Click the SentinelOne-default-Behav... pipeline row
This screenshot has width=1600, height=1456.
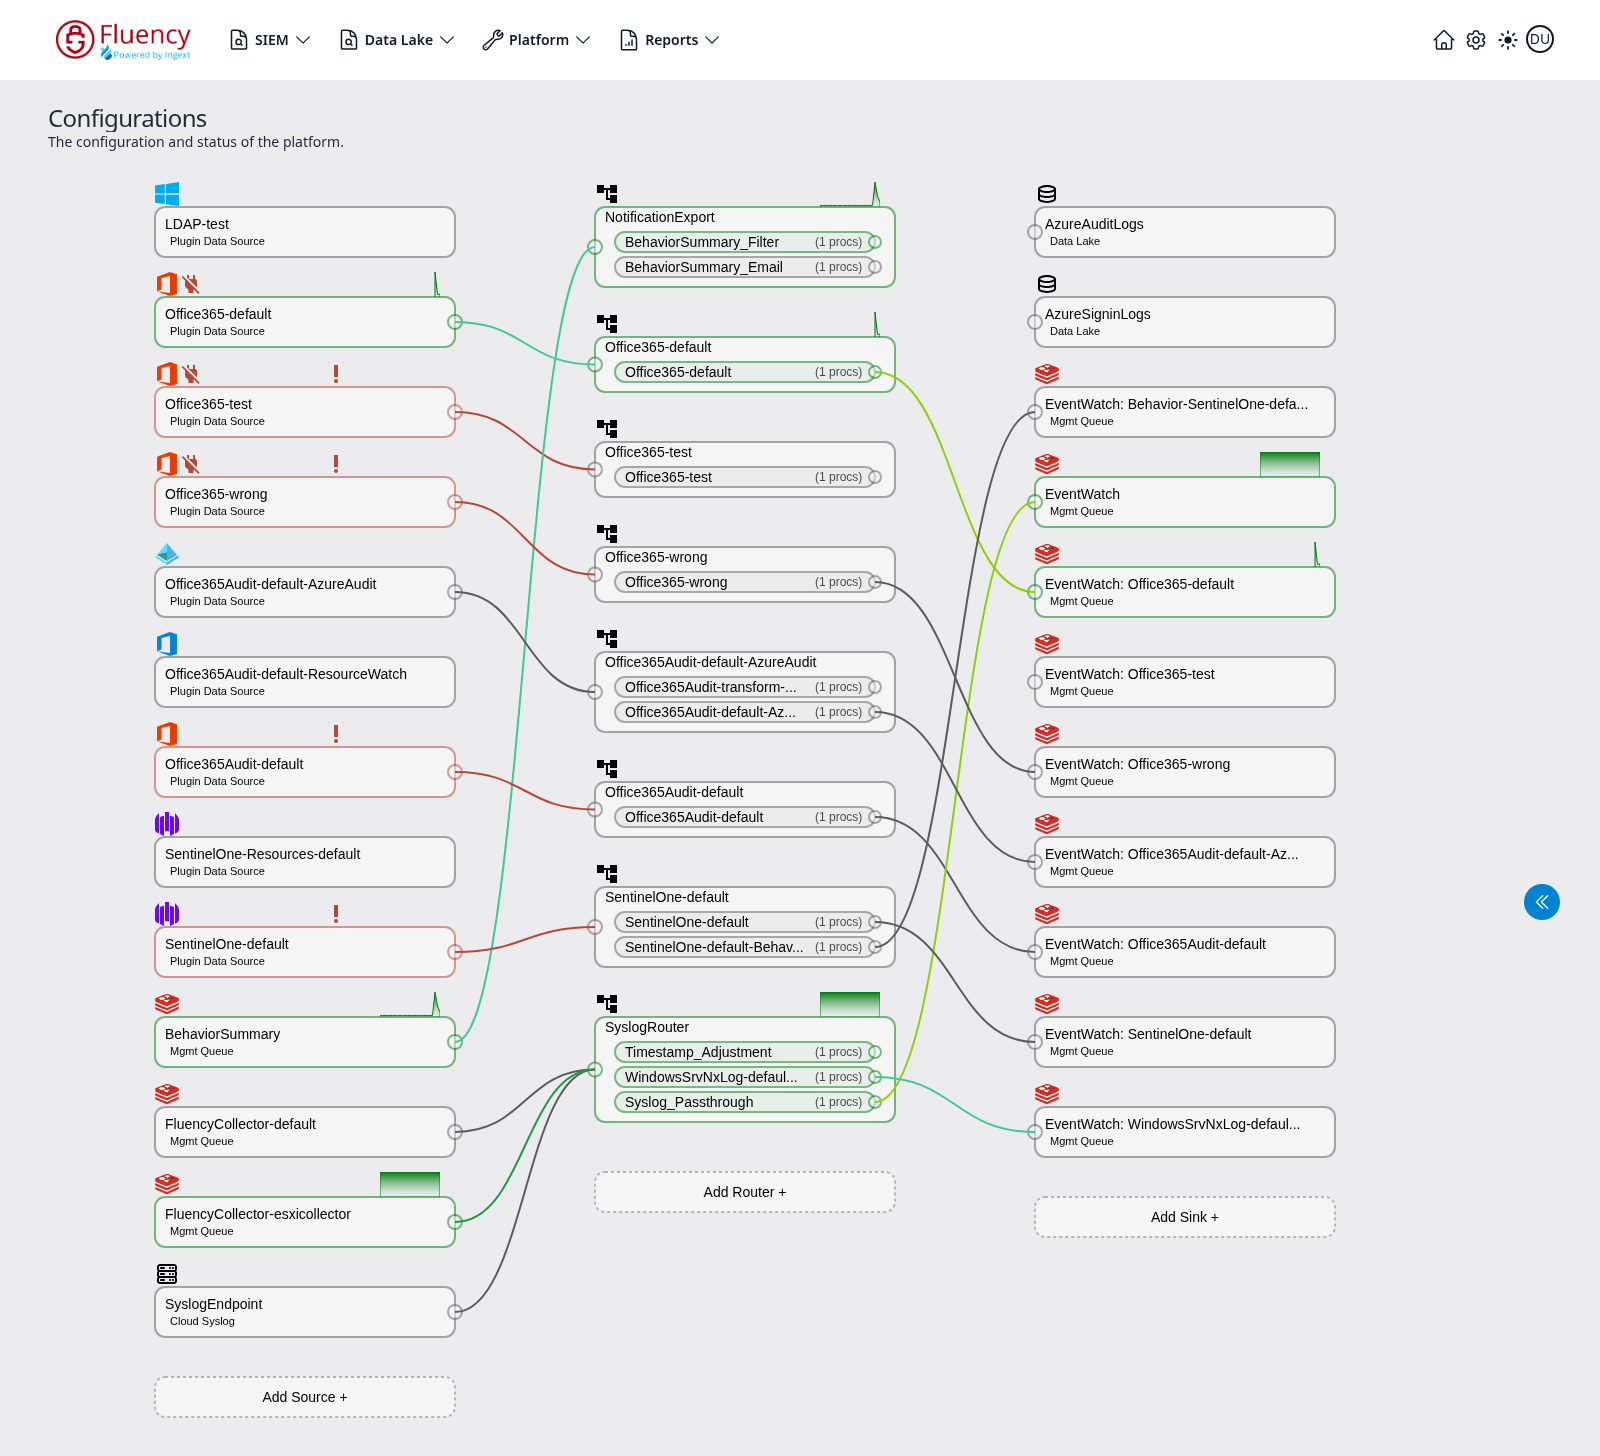pos(745,947)
